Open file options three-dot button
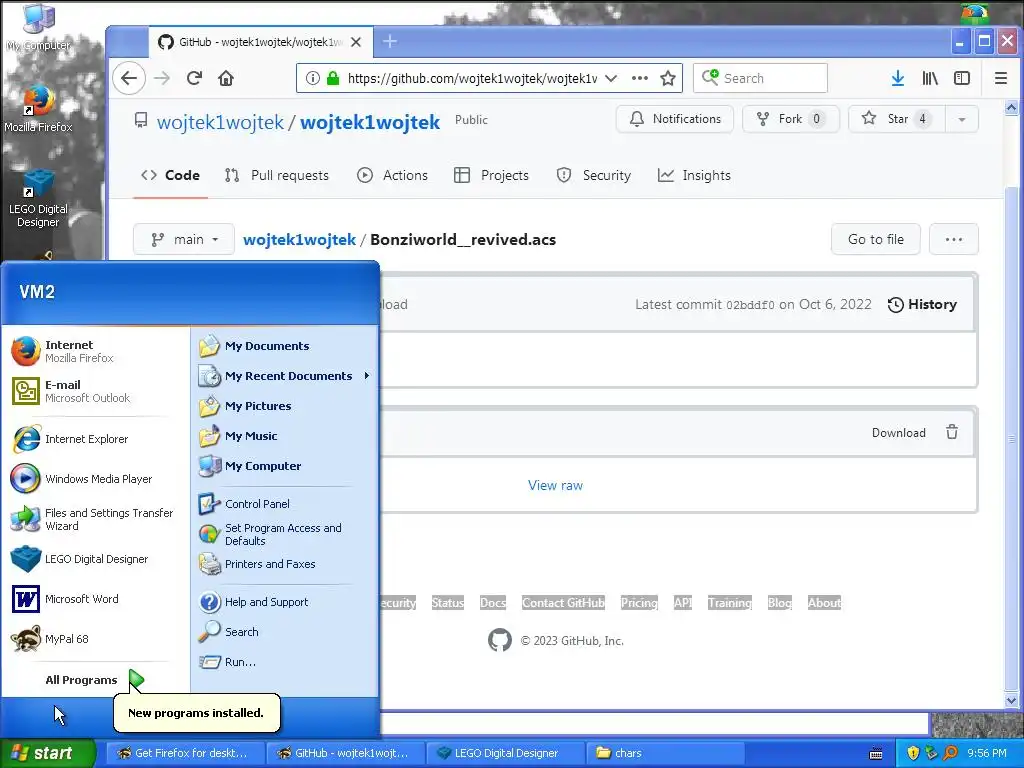Image resolution: width=1024 pixels, height=768 pixels. (953, 240)
